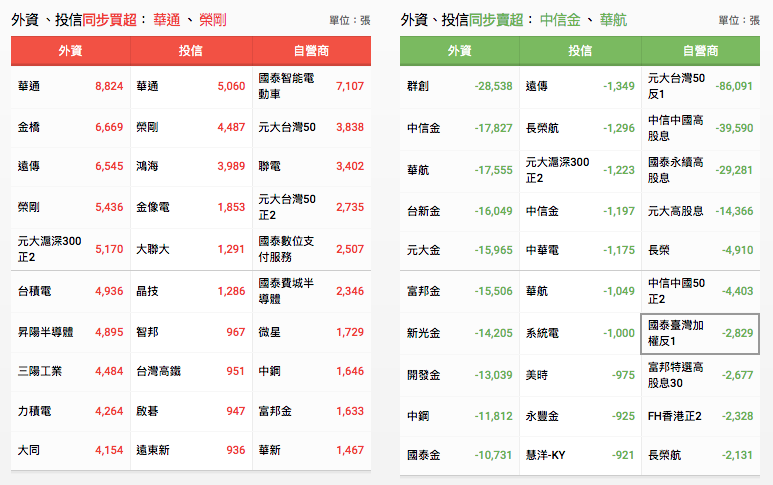Select 金像電 row
Viewport: 773px width, 485px height.
191,207
